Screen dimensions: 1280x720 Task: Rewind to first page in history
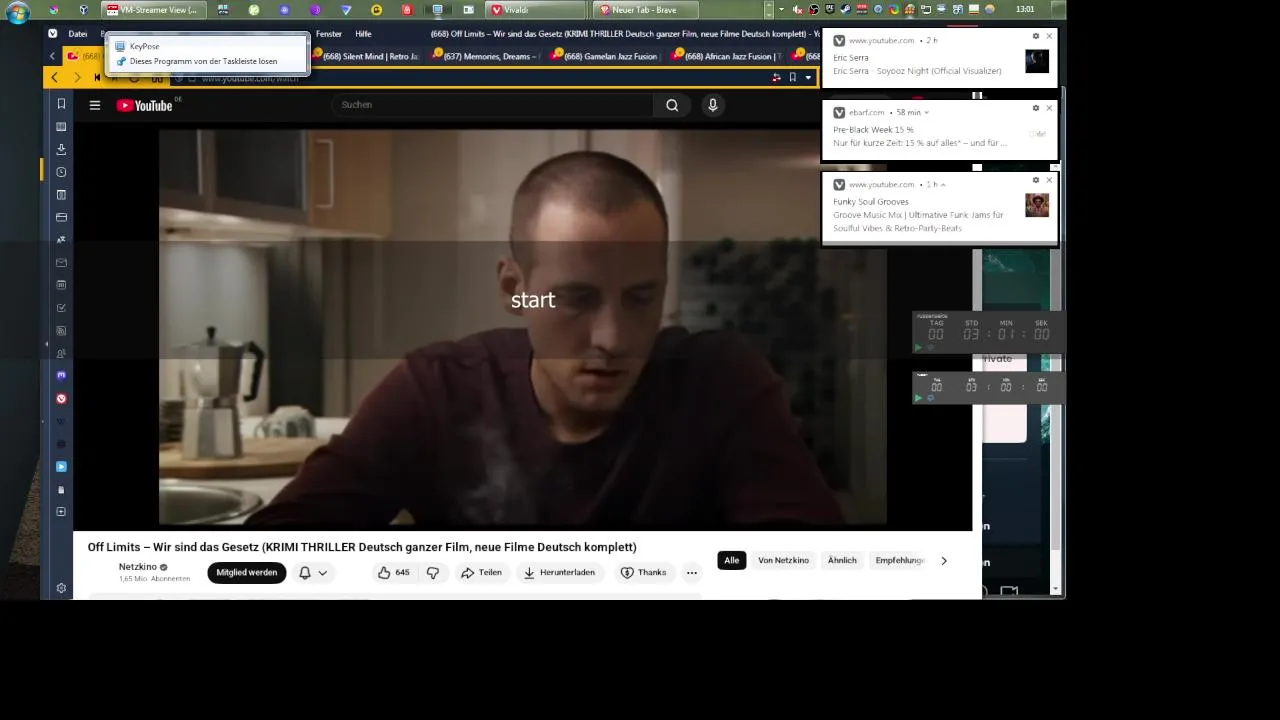97,77
